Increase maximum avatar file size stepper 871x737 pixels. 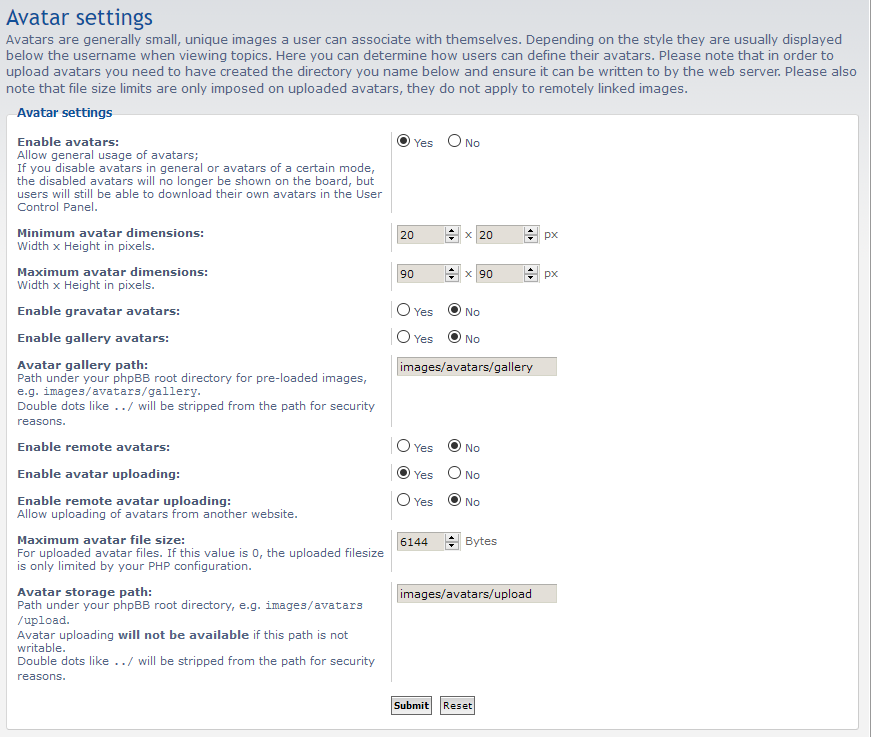point(451,538)
